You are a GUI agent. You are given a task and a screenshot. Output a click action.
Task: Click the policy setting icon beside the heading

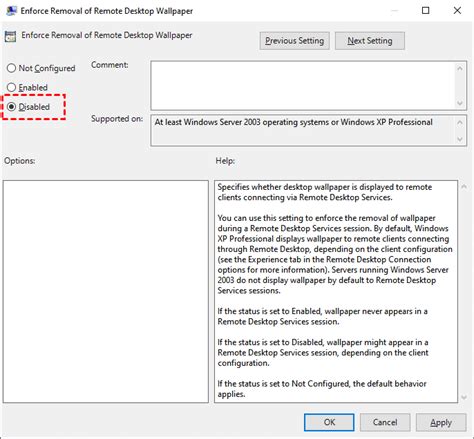tap(10, 36)
